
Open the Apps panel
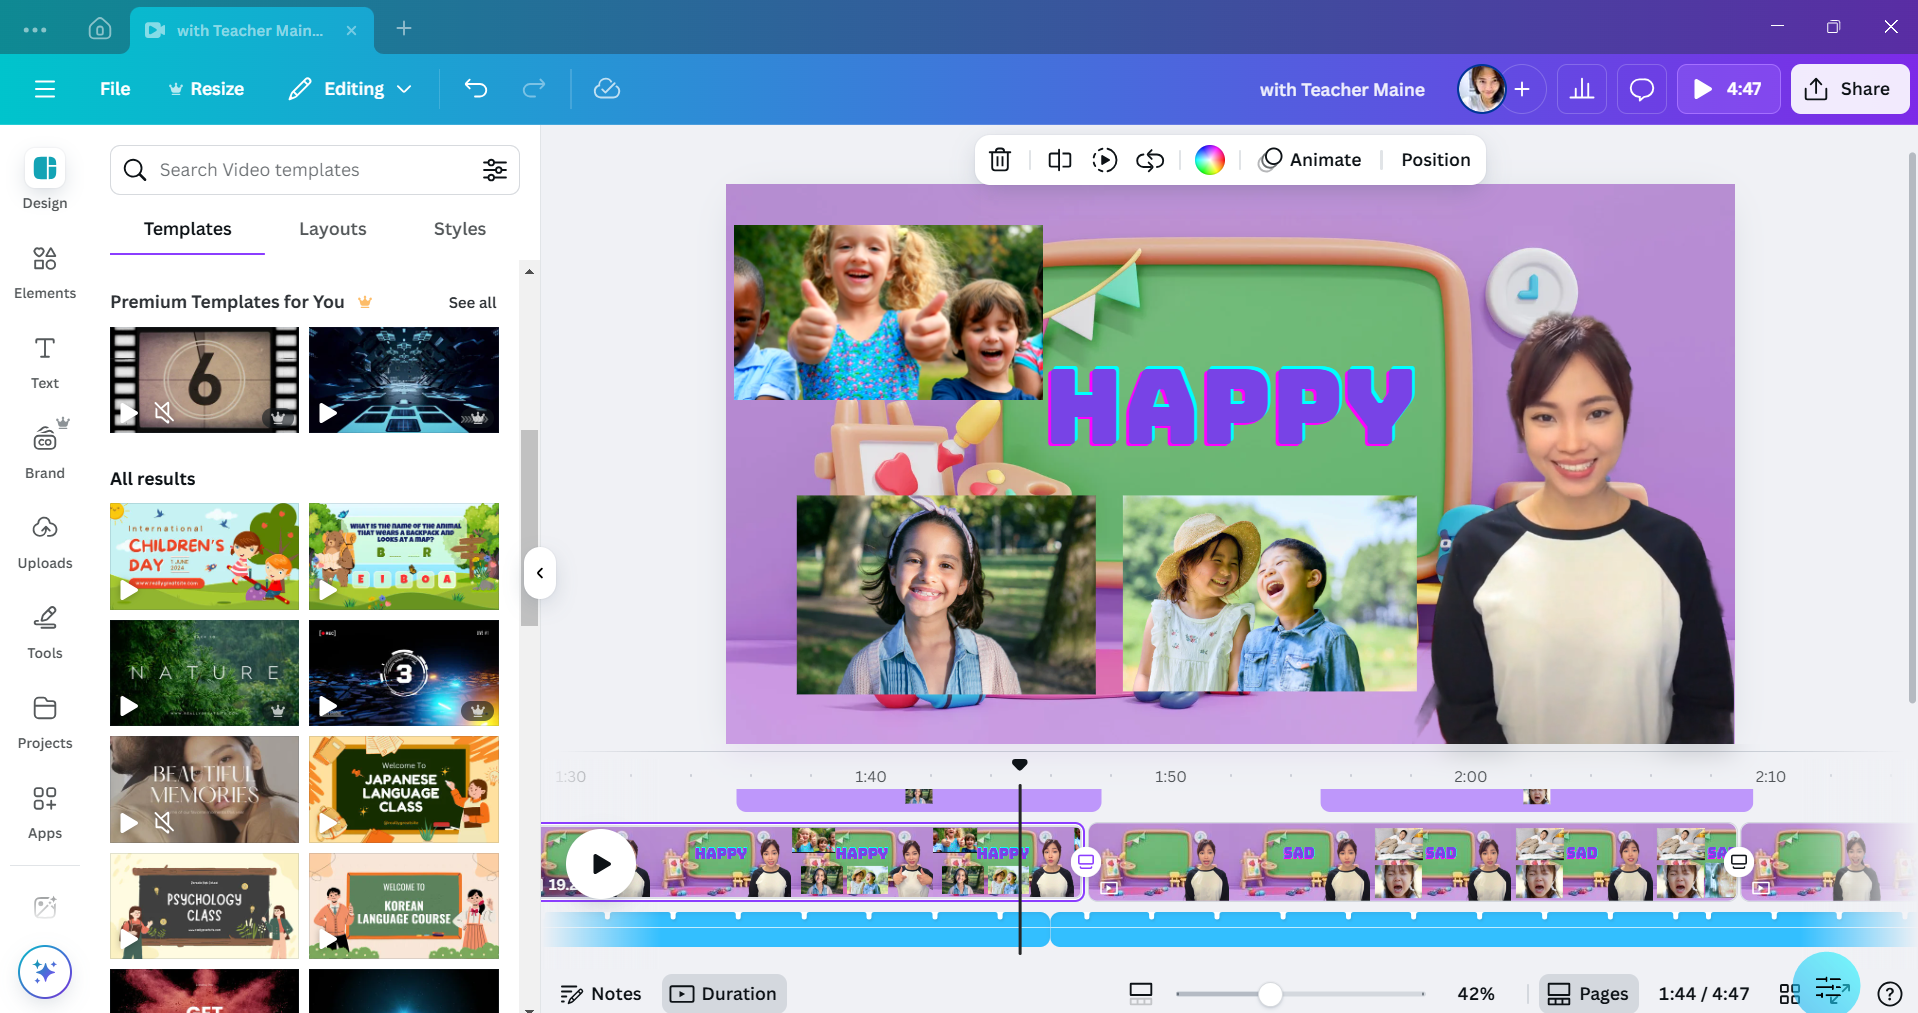click(x=45, y=813)
